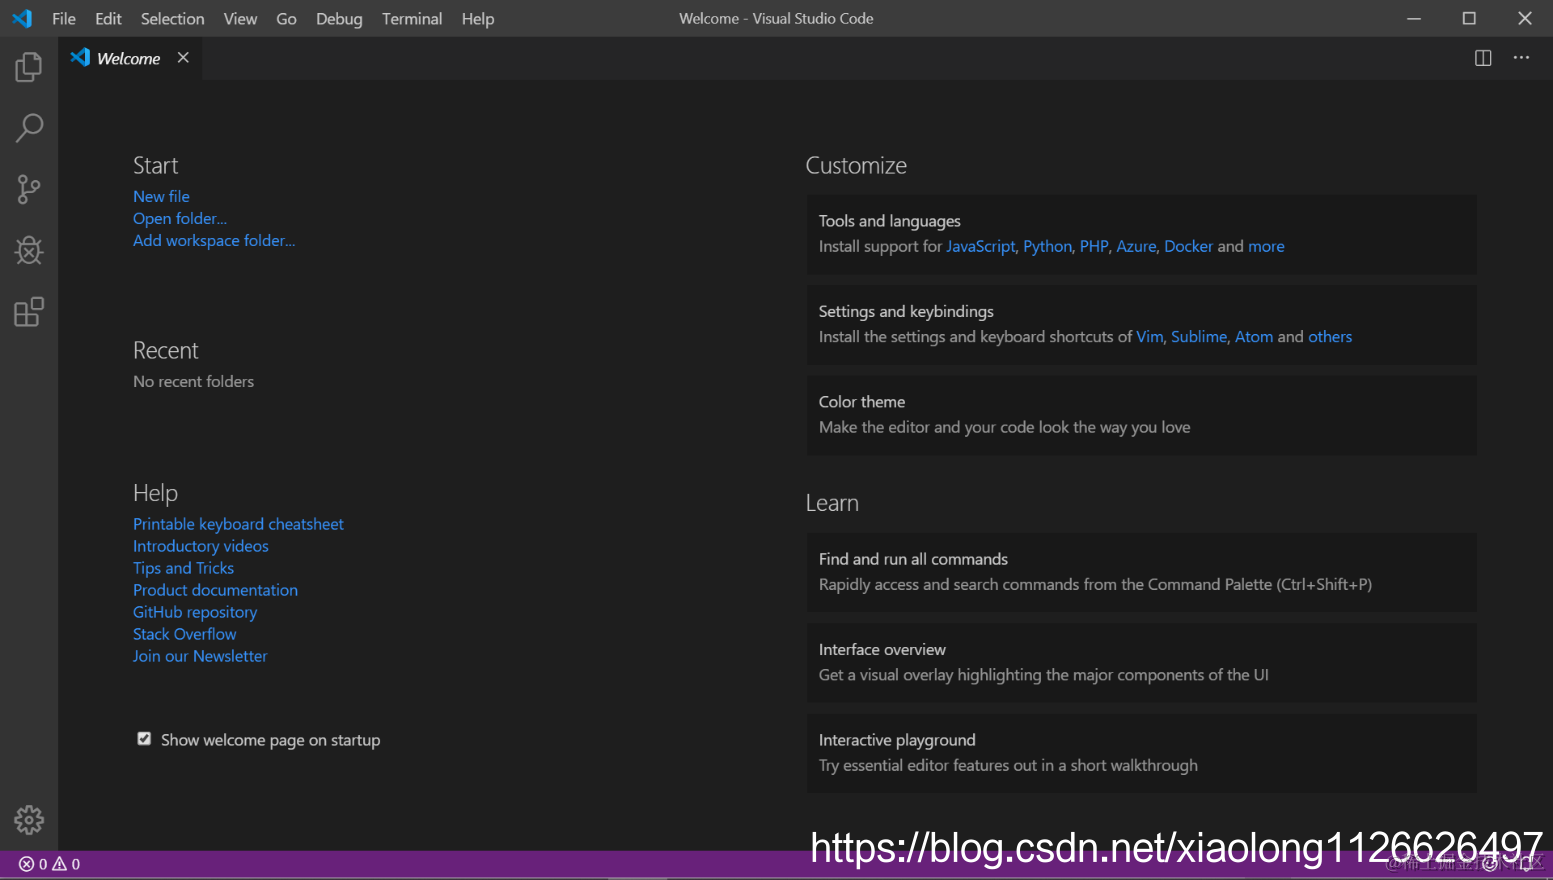Open the Go menu

[x=286, y=19]
